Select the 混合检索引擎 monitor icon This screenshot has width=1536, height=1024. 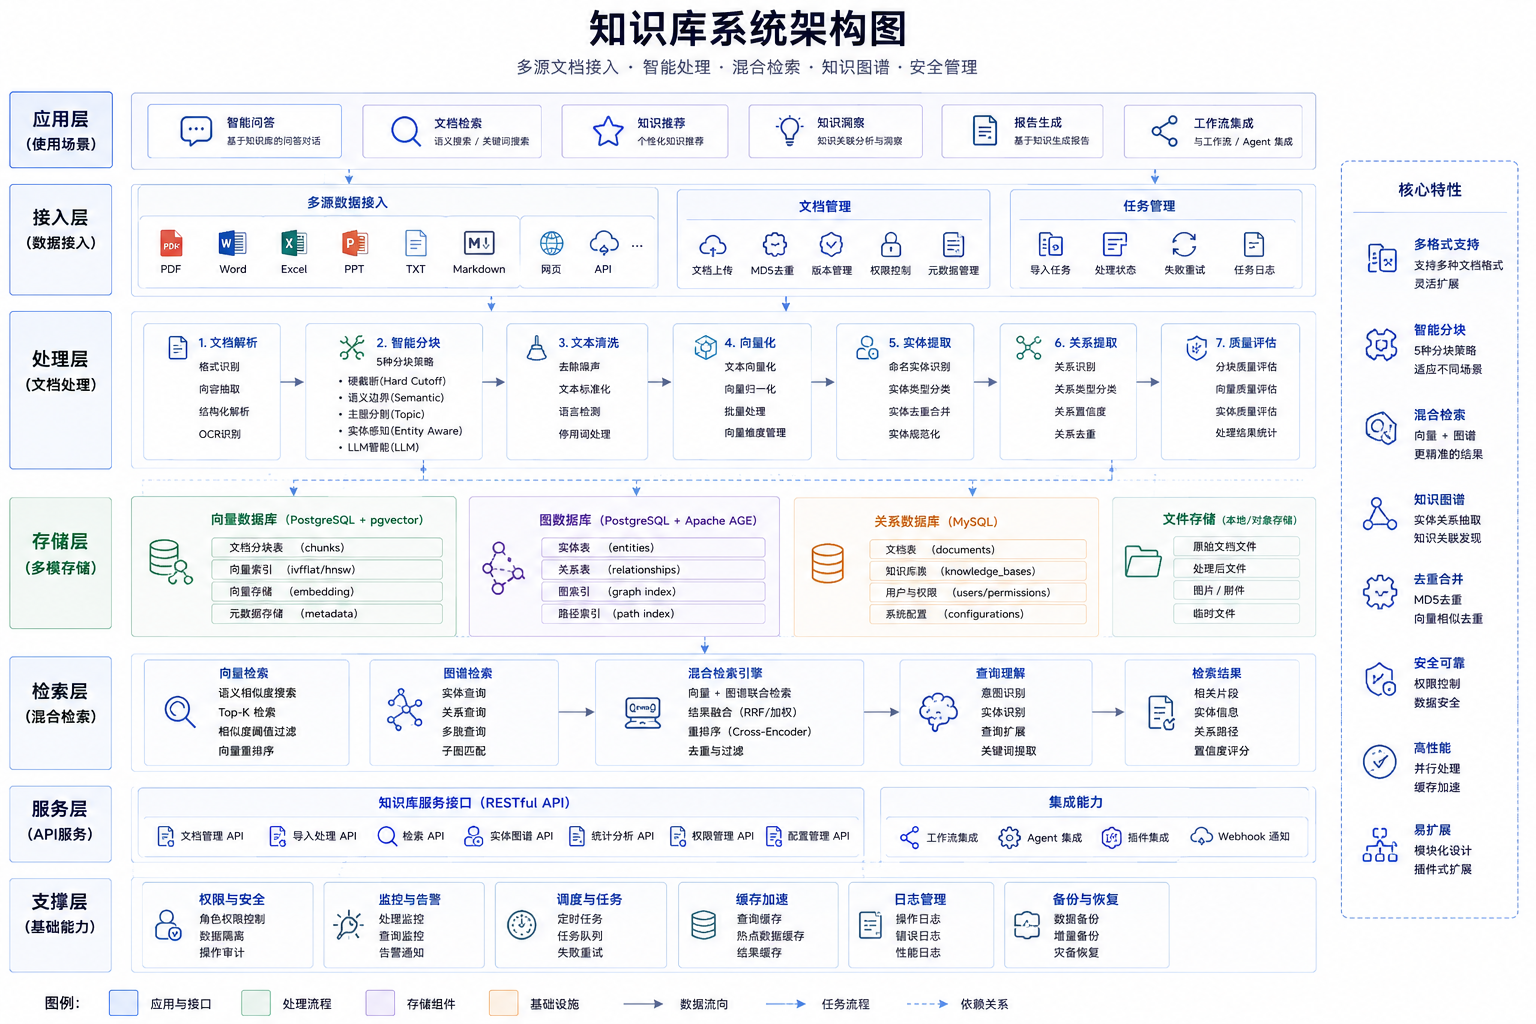point(642,713)
